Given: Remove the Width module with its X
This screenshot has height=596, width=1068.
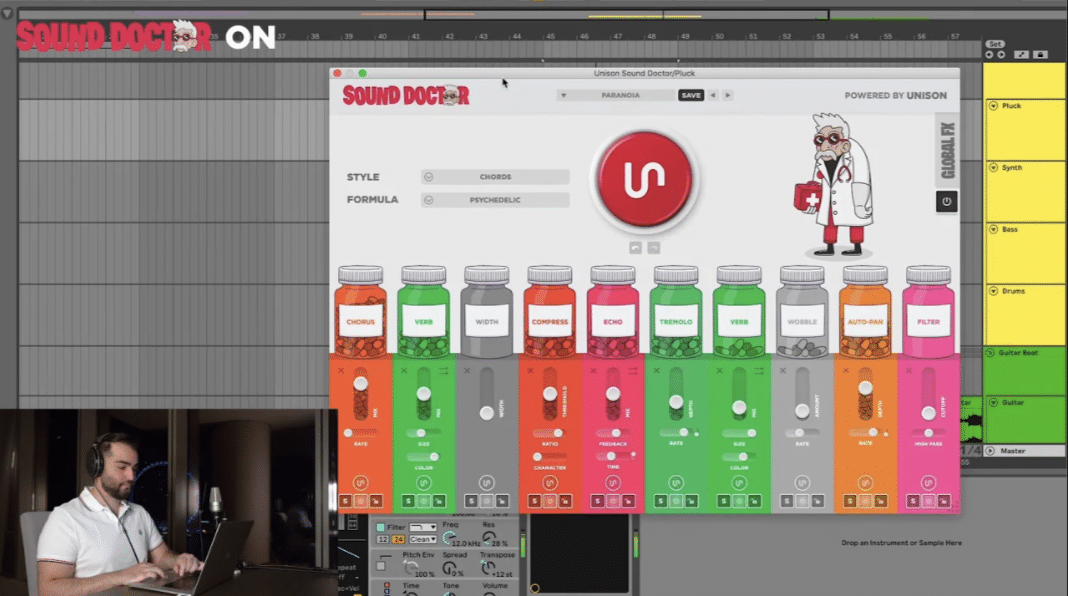Looking at the screenshot, I should [x=467, y=371].
